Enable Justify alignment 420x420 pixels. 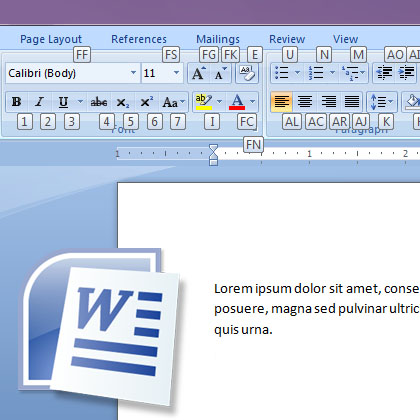(352, 101)
